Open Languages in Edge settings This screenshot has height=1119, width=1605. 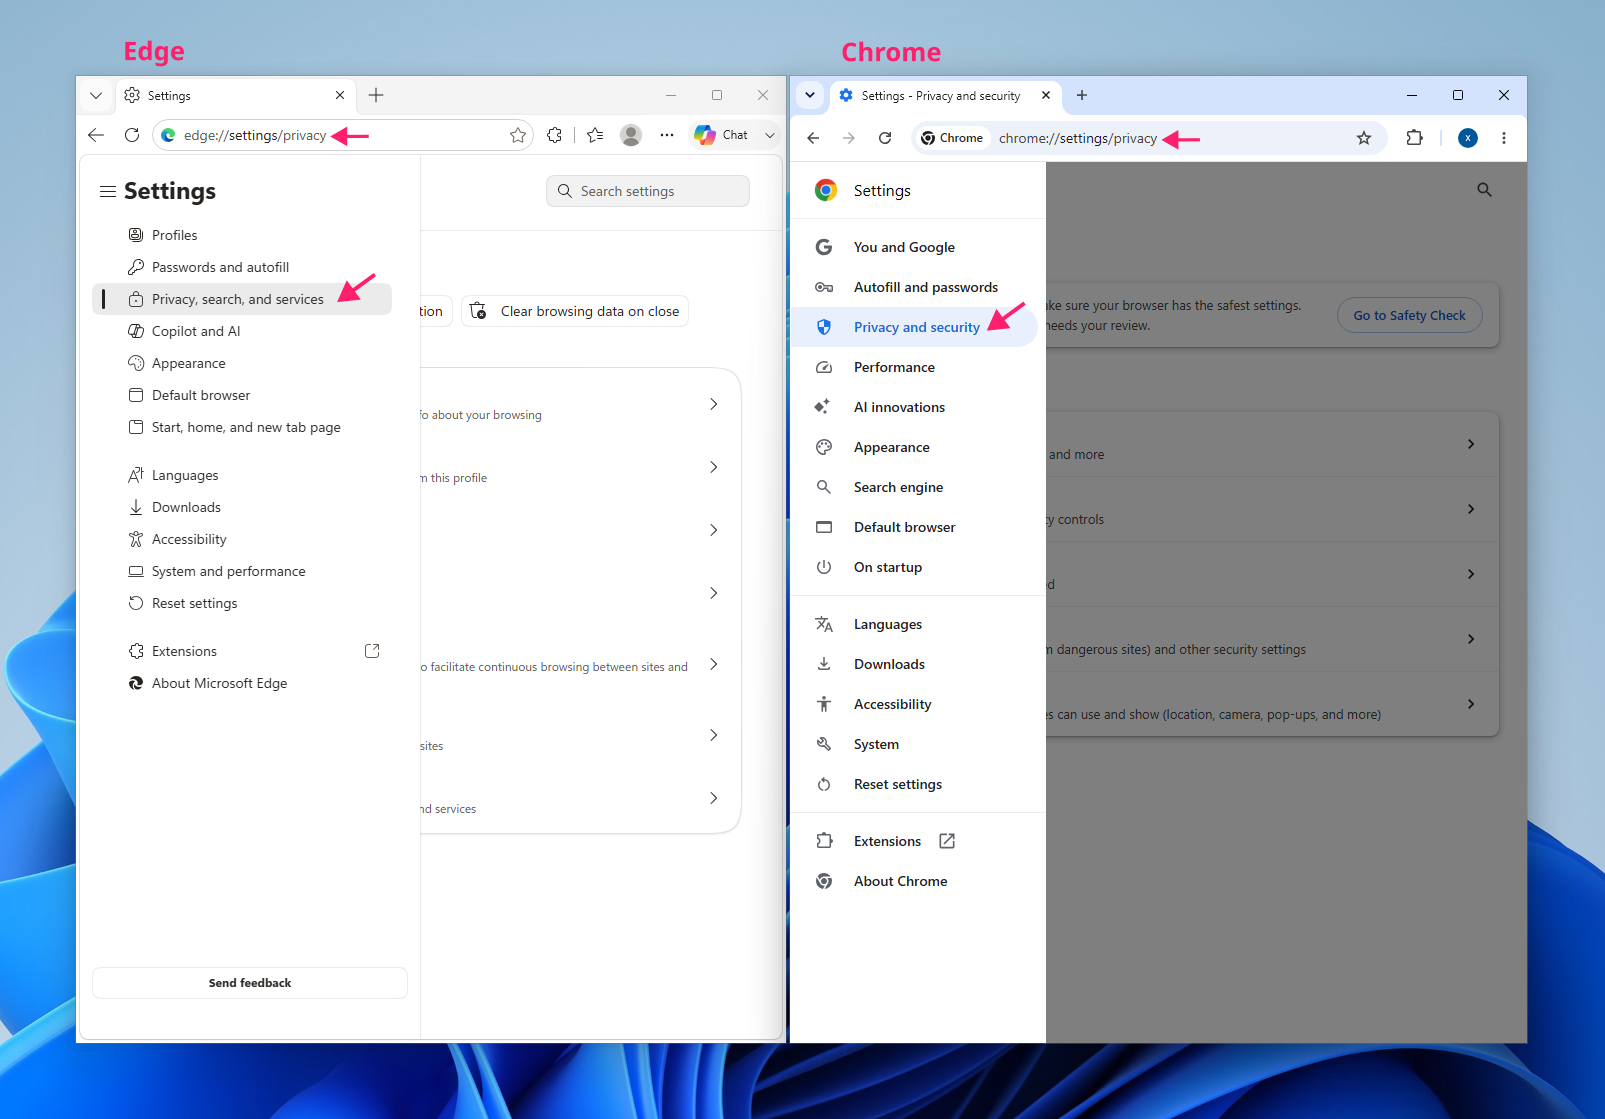pos(242,475)
